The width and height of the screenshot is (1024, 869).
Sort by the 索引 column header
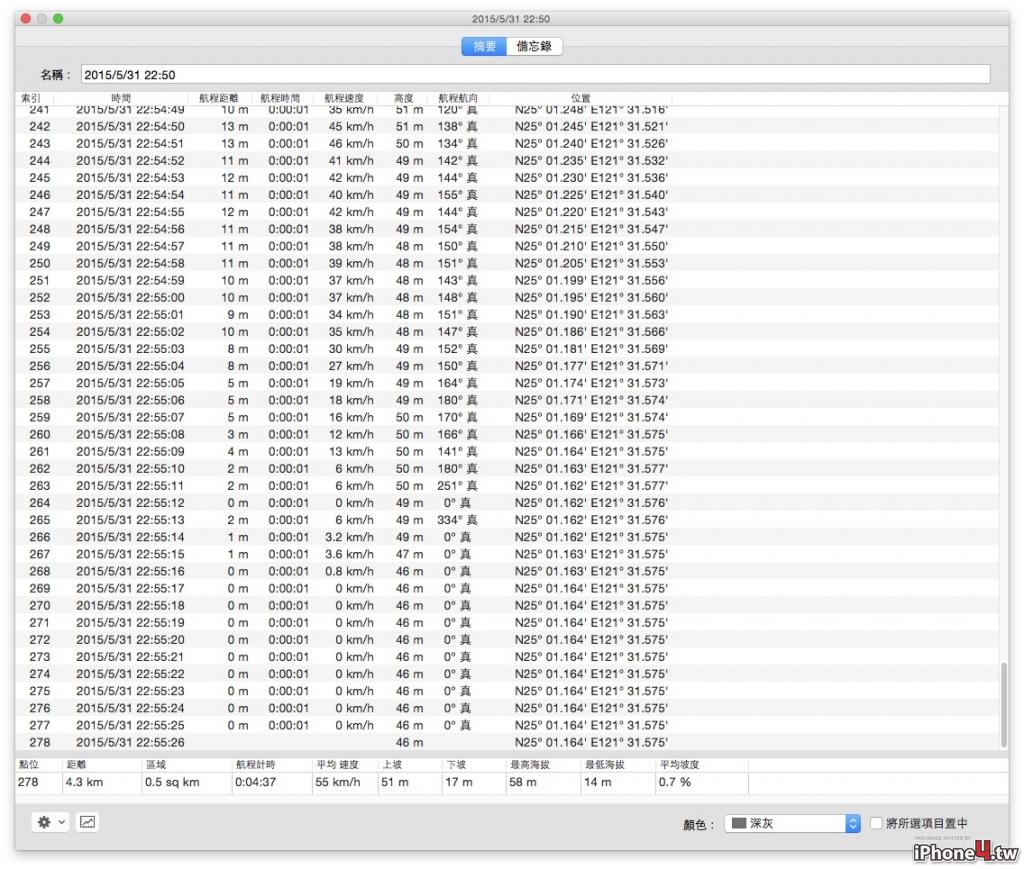pos(32,98)
